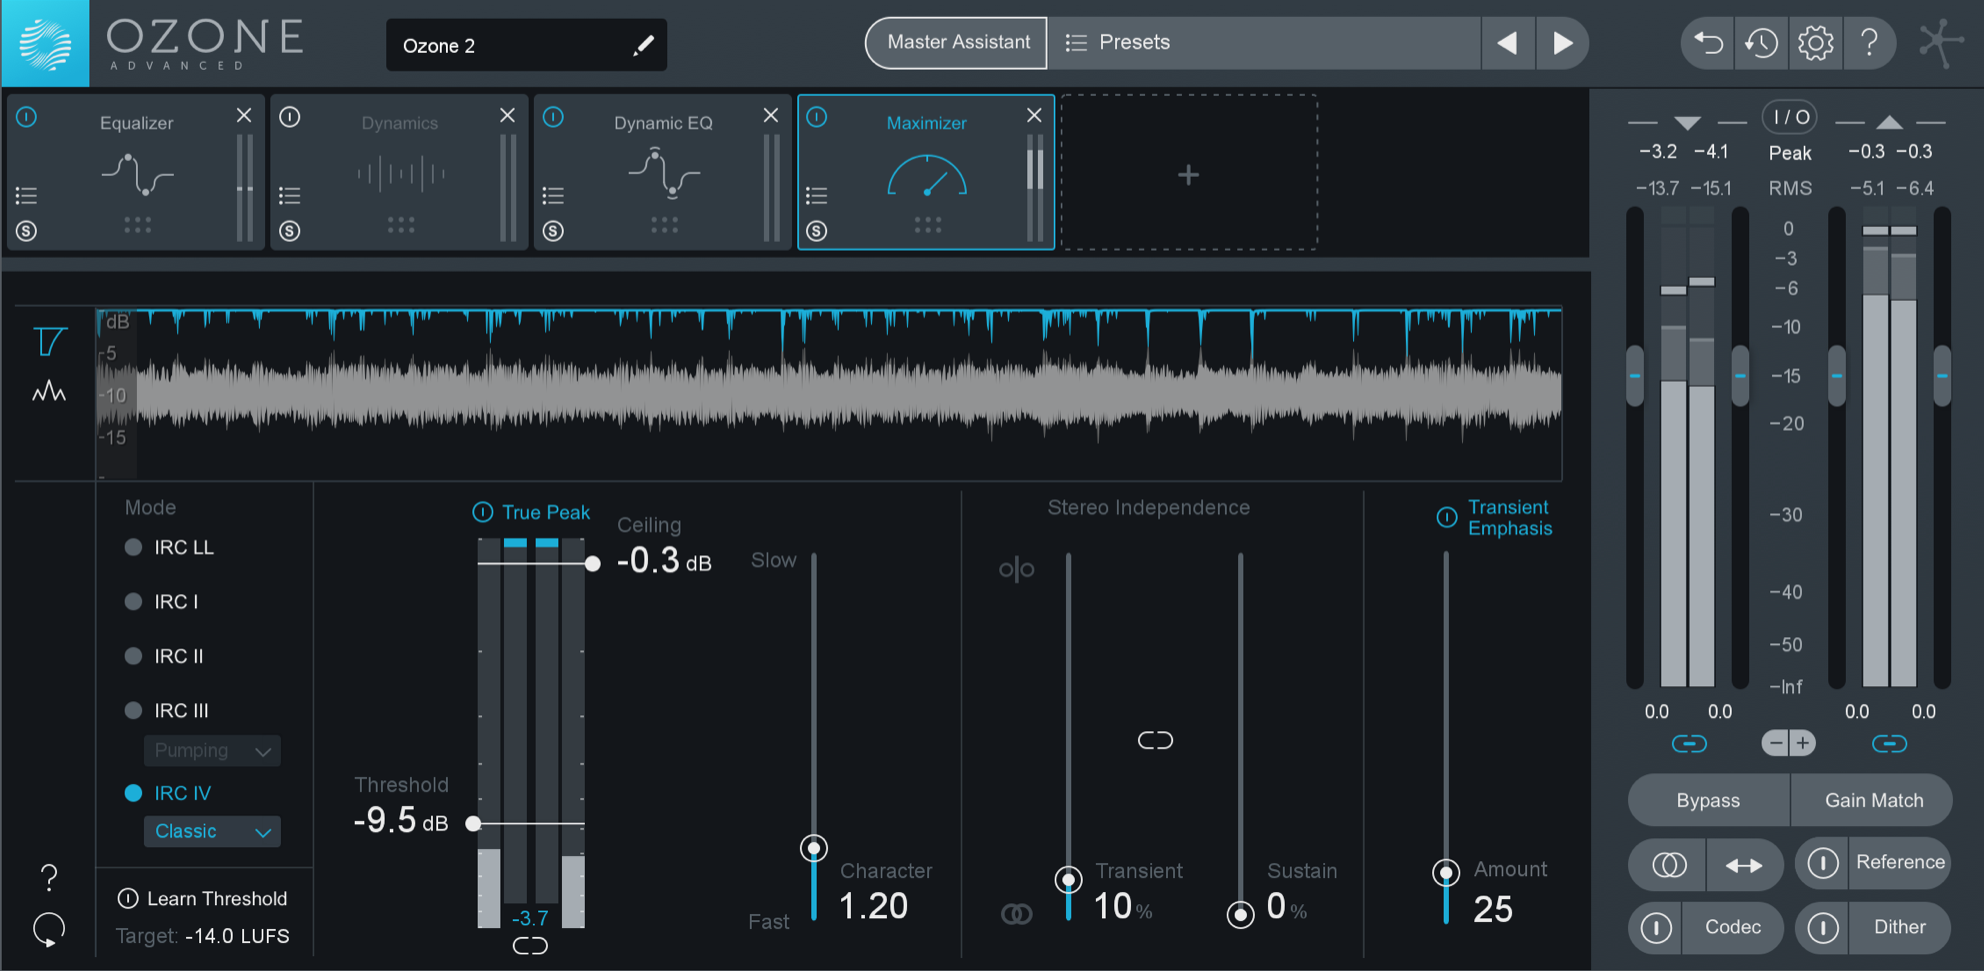Select the IRC III mode
The height and width of the screenshot is (972, 1984).
(133, 710)
